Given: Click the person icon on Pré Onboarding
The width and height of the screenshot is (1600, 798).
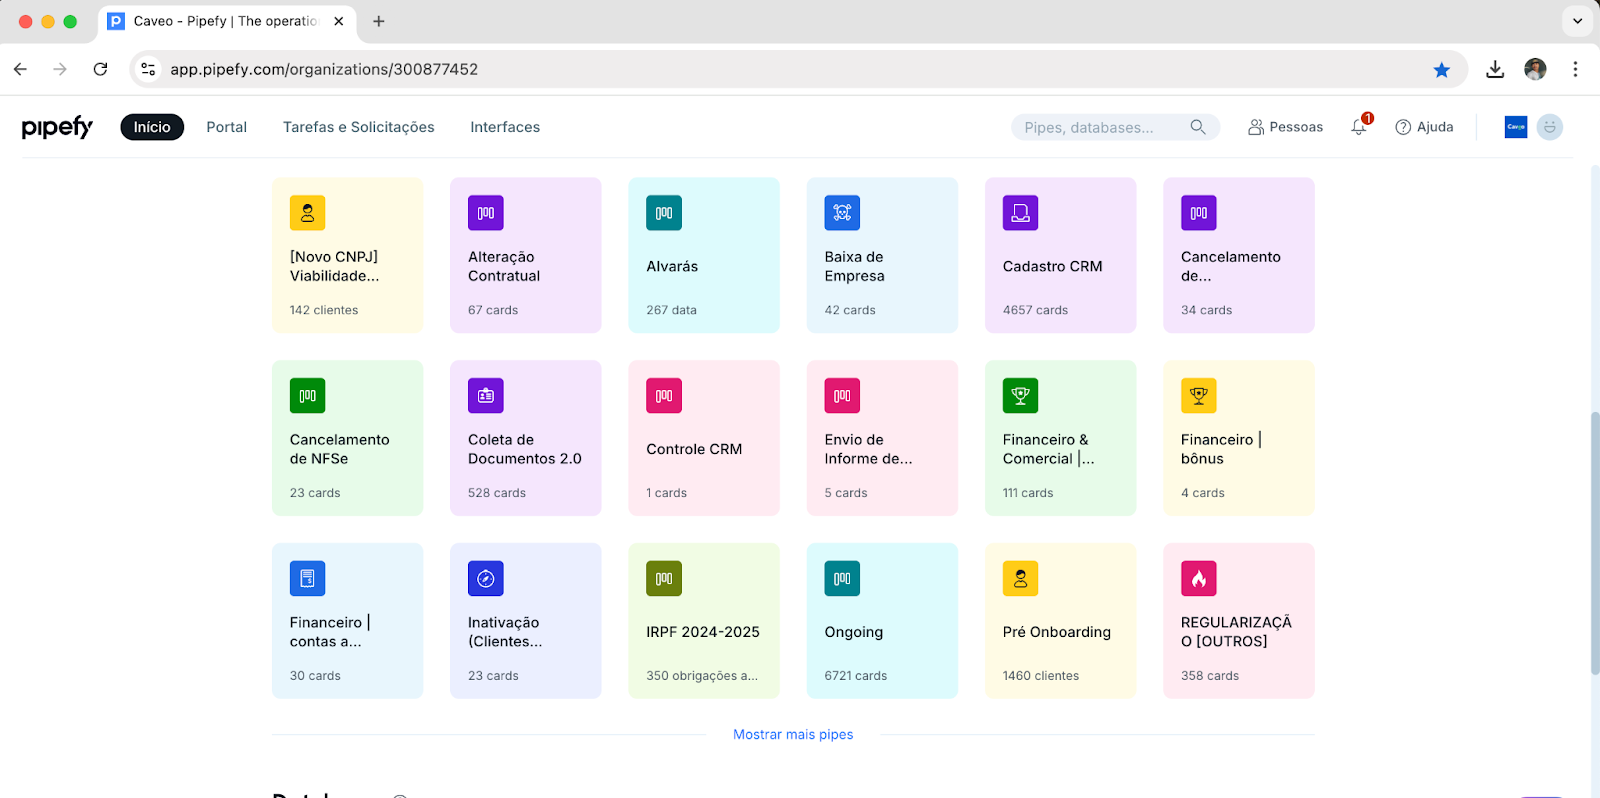Looking at the screenshot, I should tap(1020, 578).
